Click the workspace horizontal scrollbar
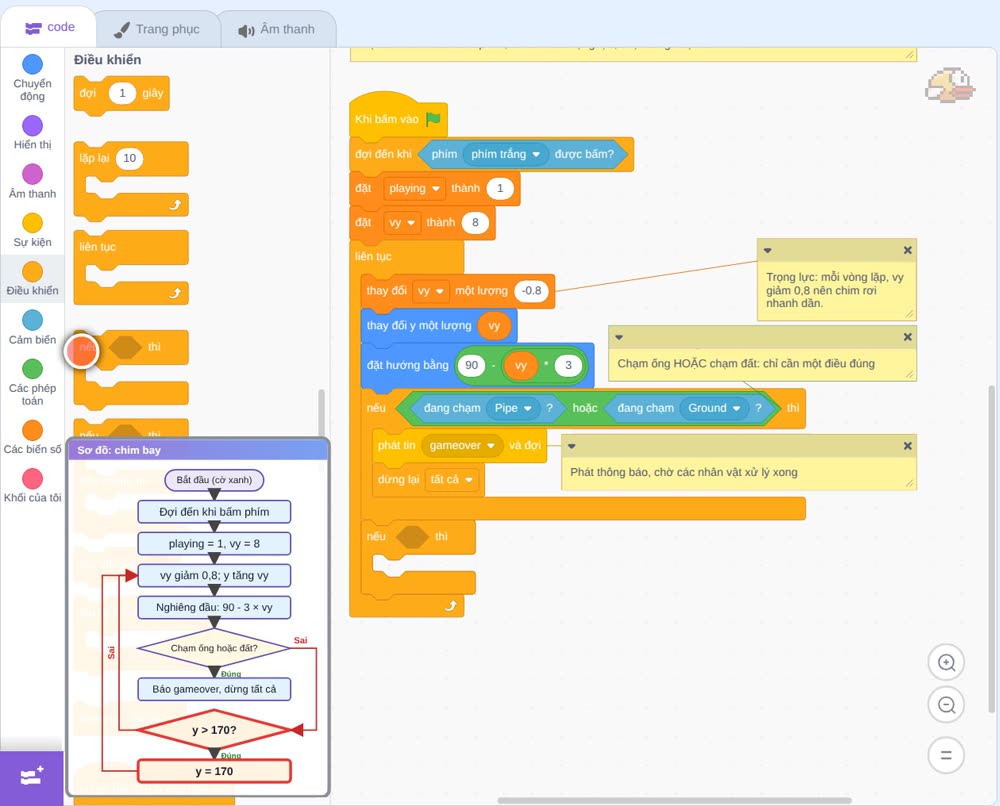The width and height of the screenshot is (1000, 806). coord(675,800)
